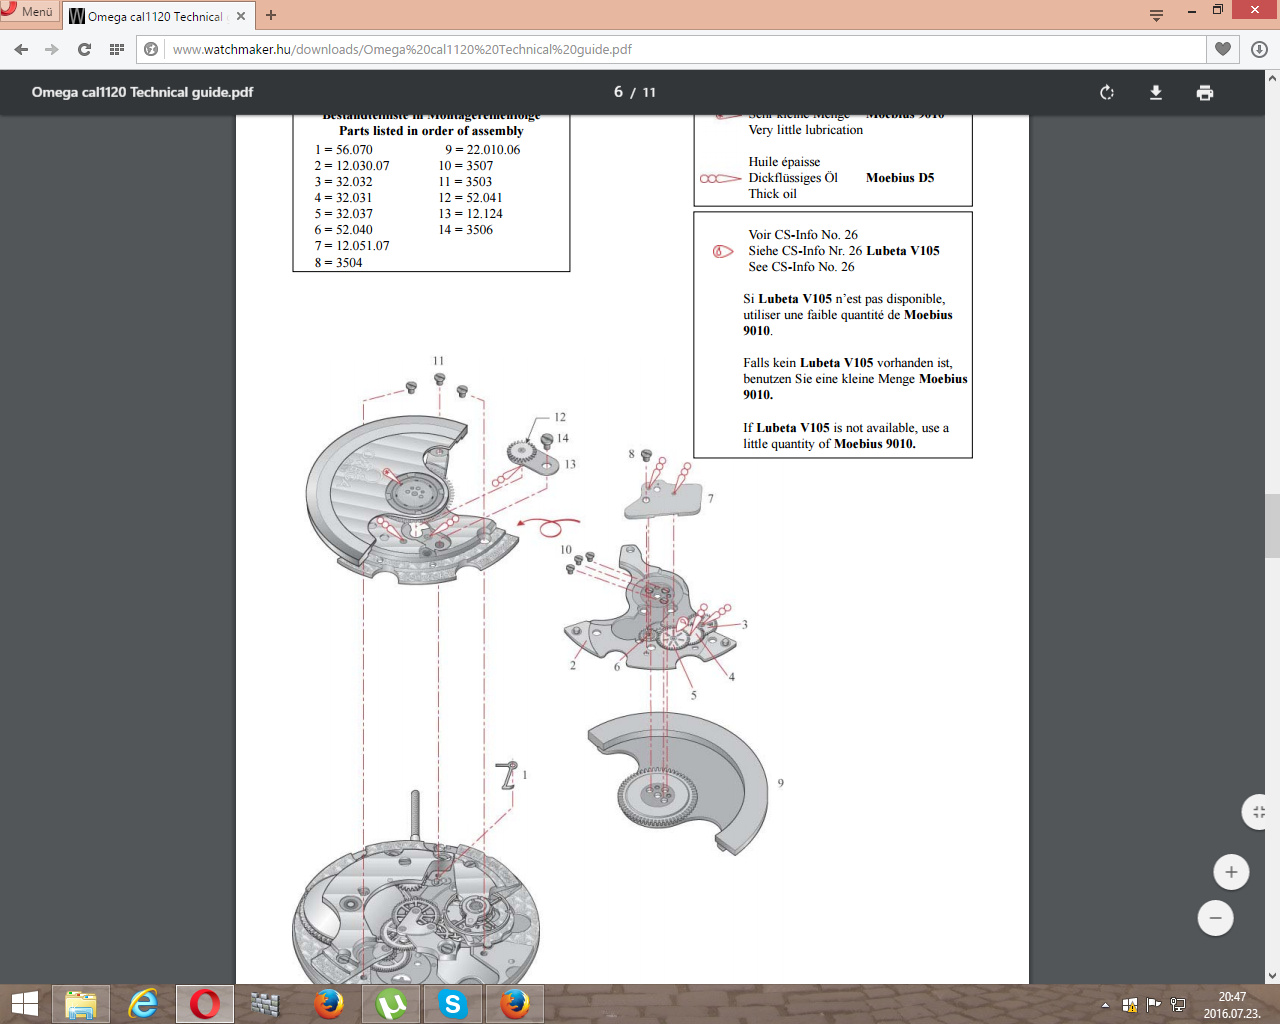Open Action Center flag icon

[x=1154, y=1005]
